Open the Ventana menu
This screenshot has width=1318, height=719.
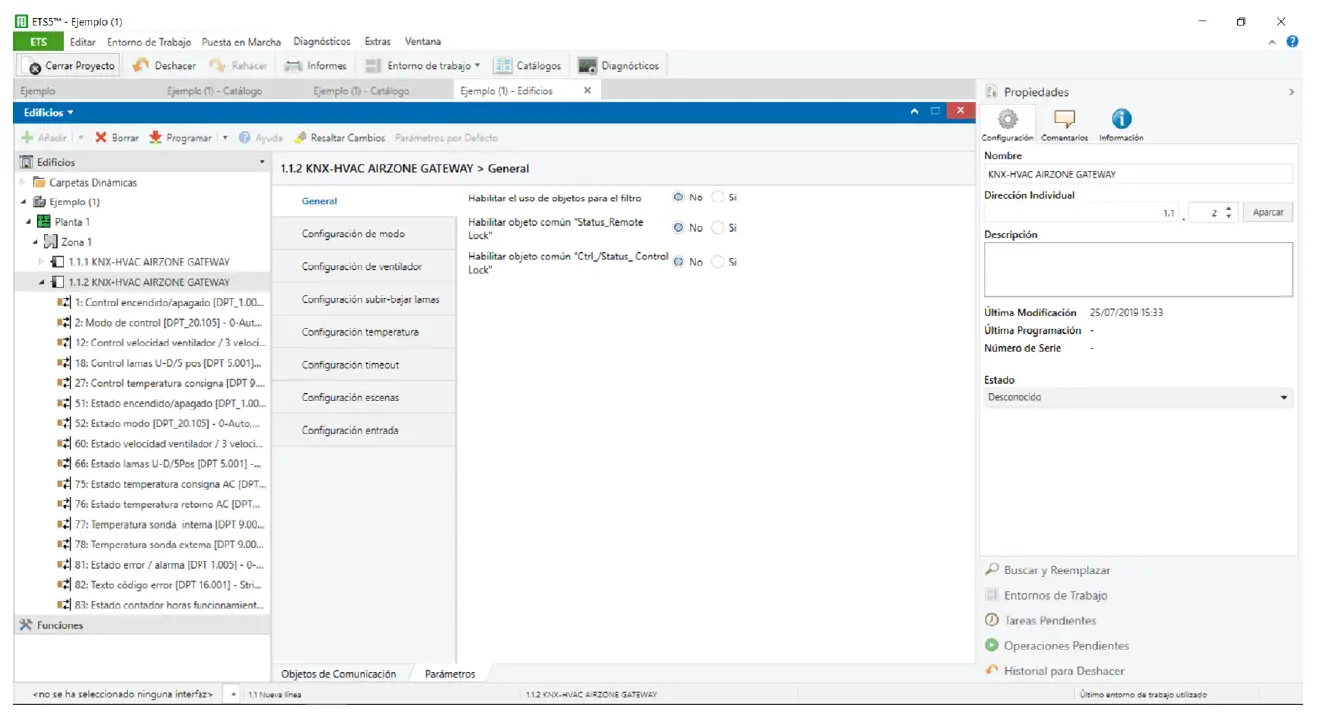(423, 42)
